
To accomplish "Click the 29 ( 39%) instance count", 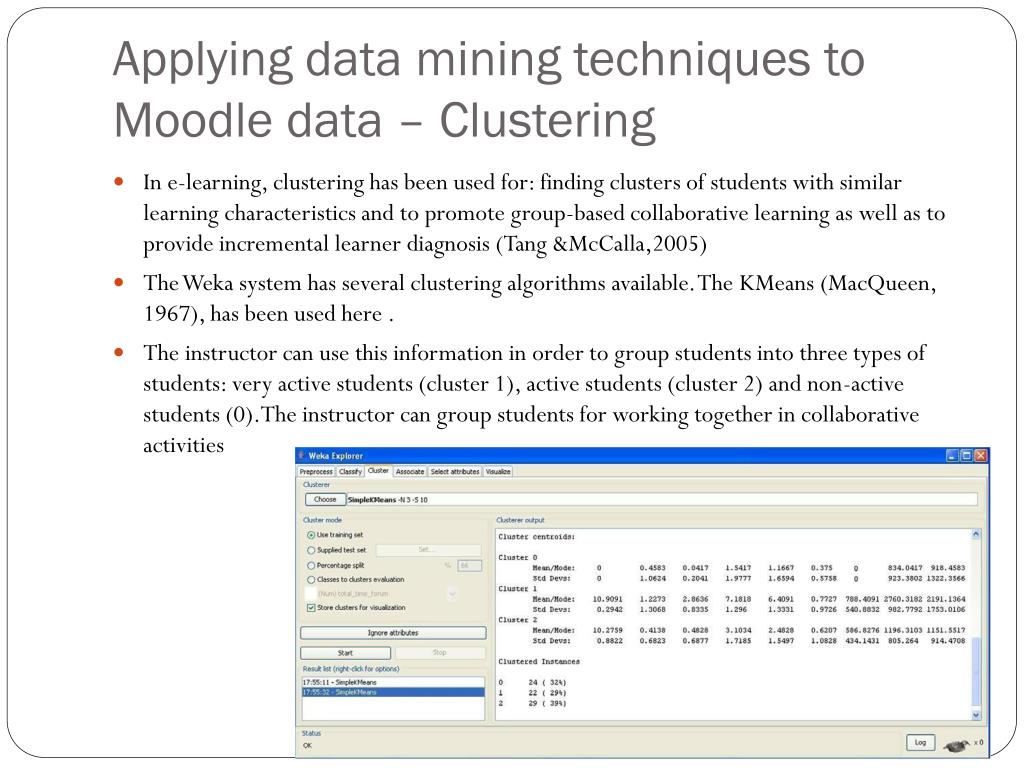I will tap(547, 704).
